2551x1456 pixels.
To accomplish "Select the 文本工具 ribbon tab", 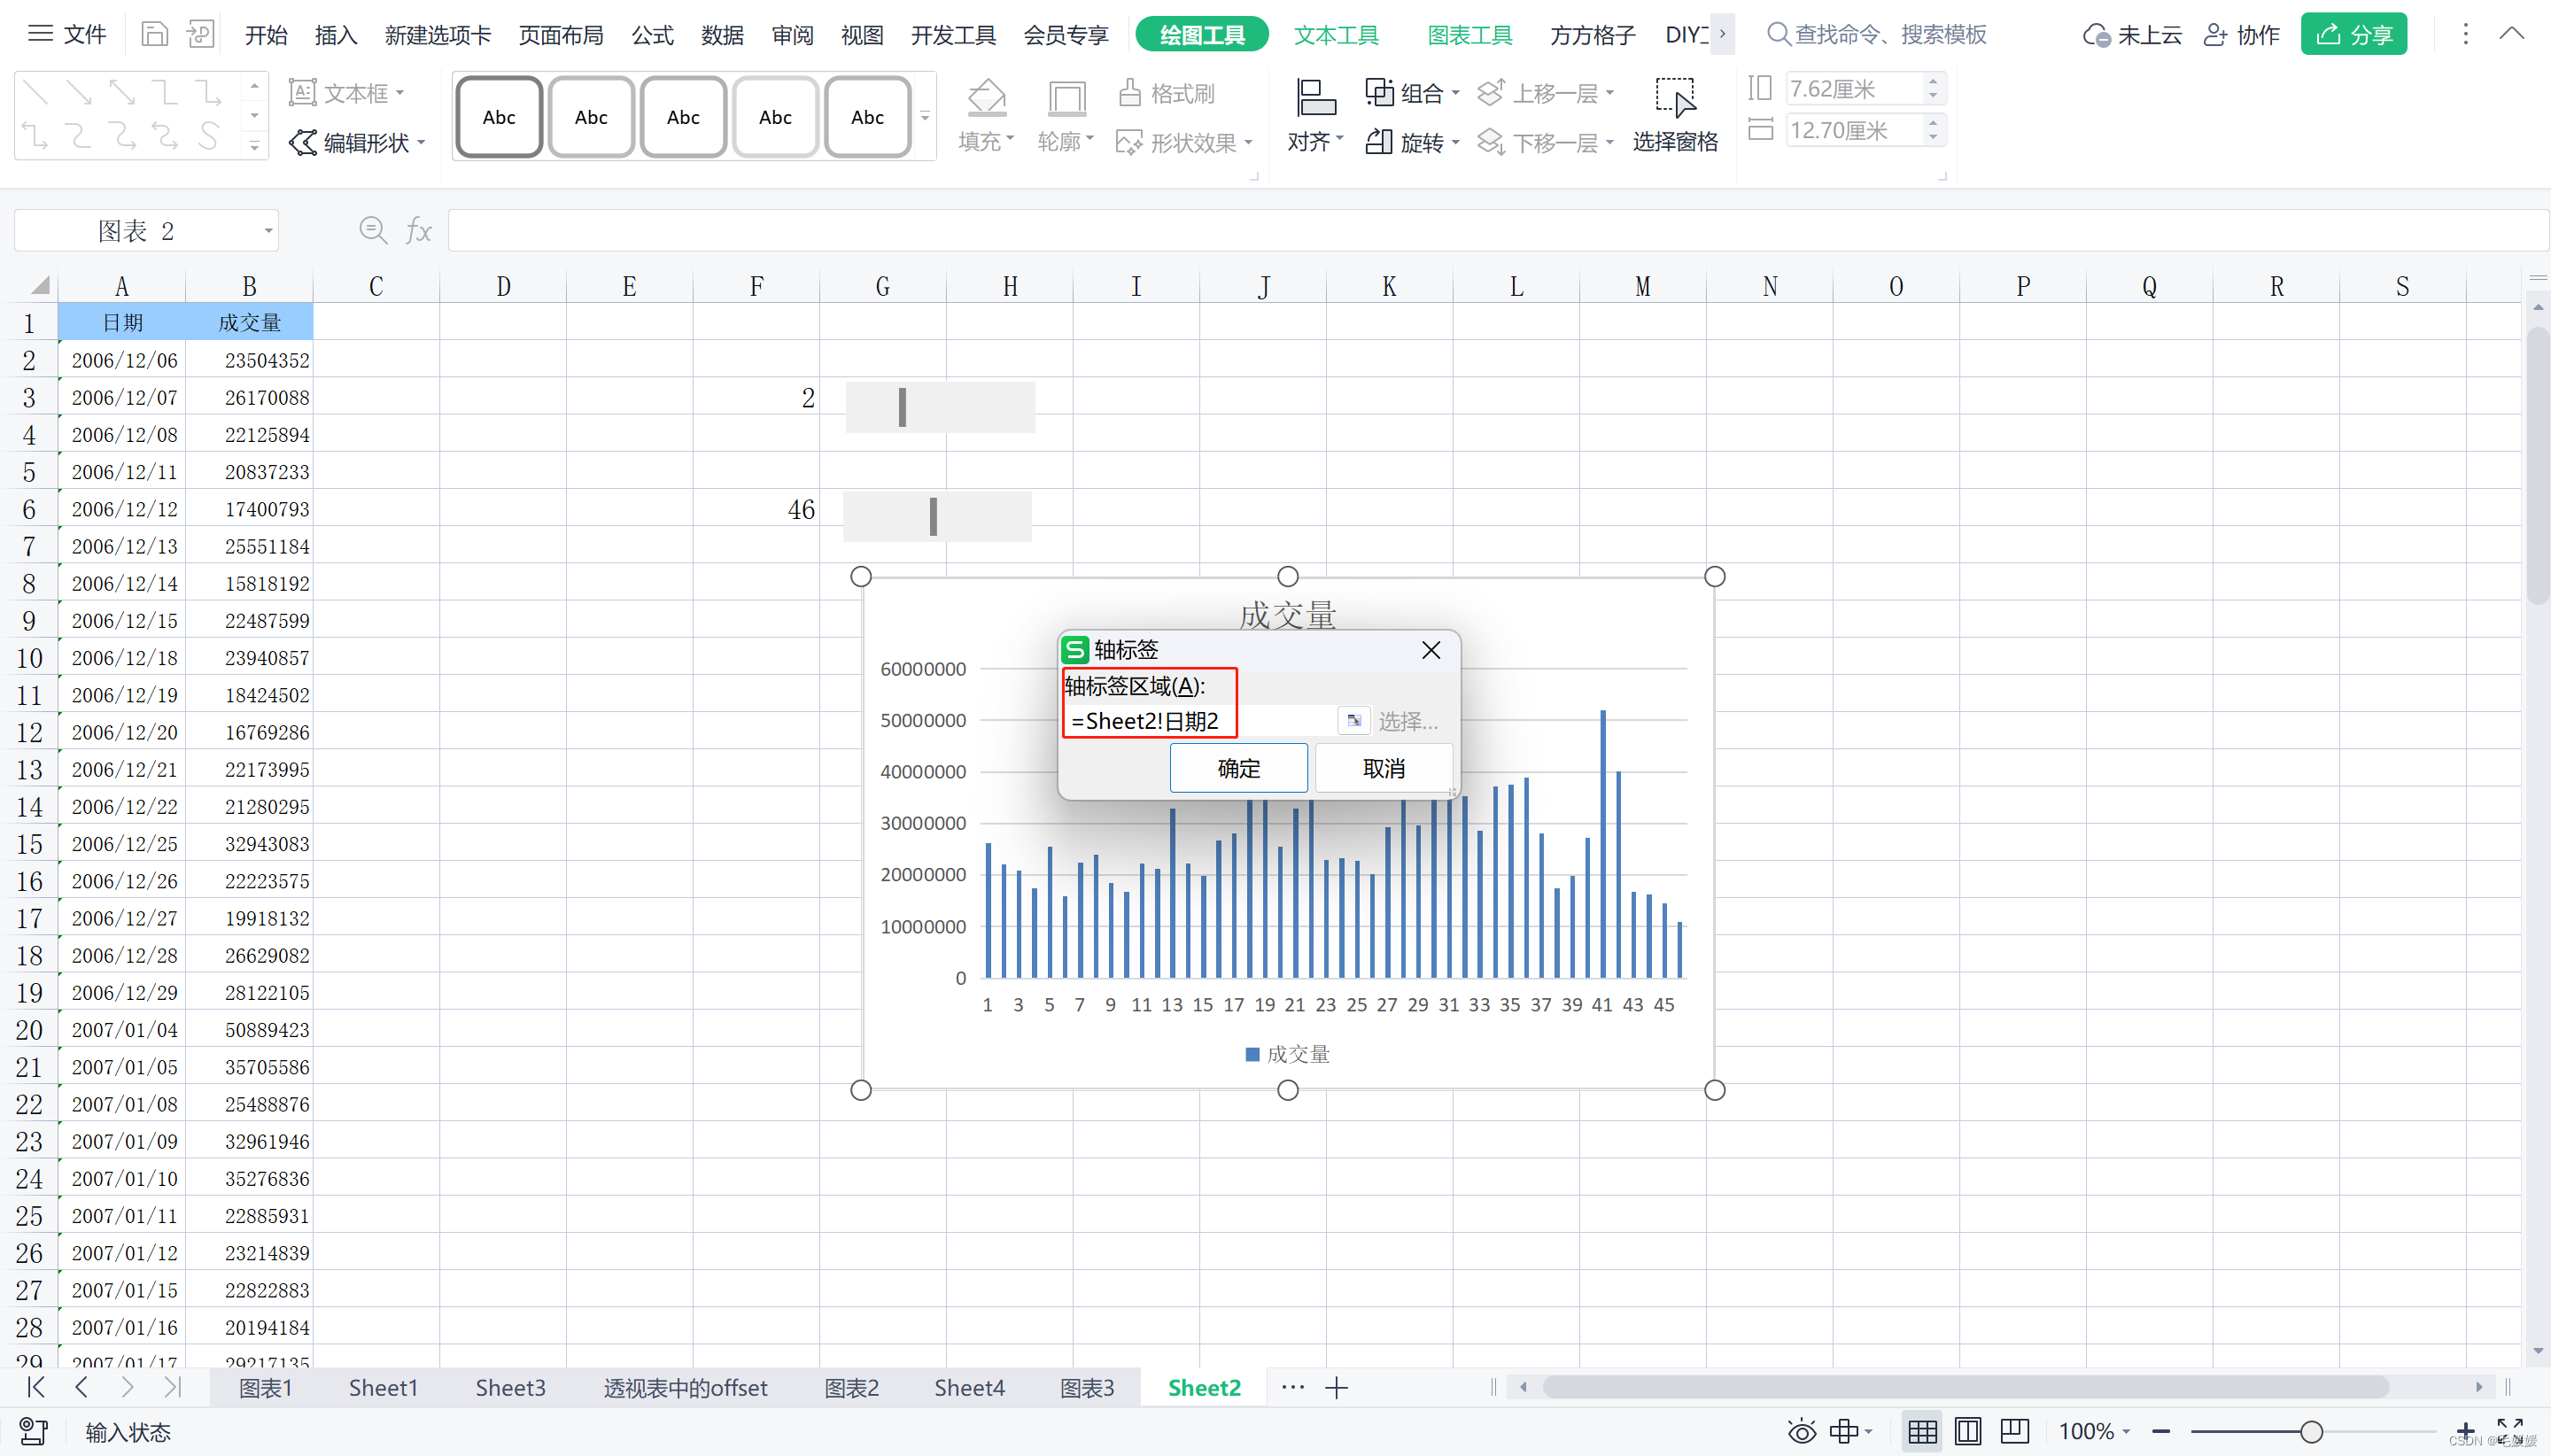I will tap(1336, 35).
